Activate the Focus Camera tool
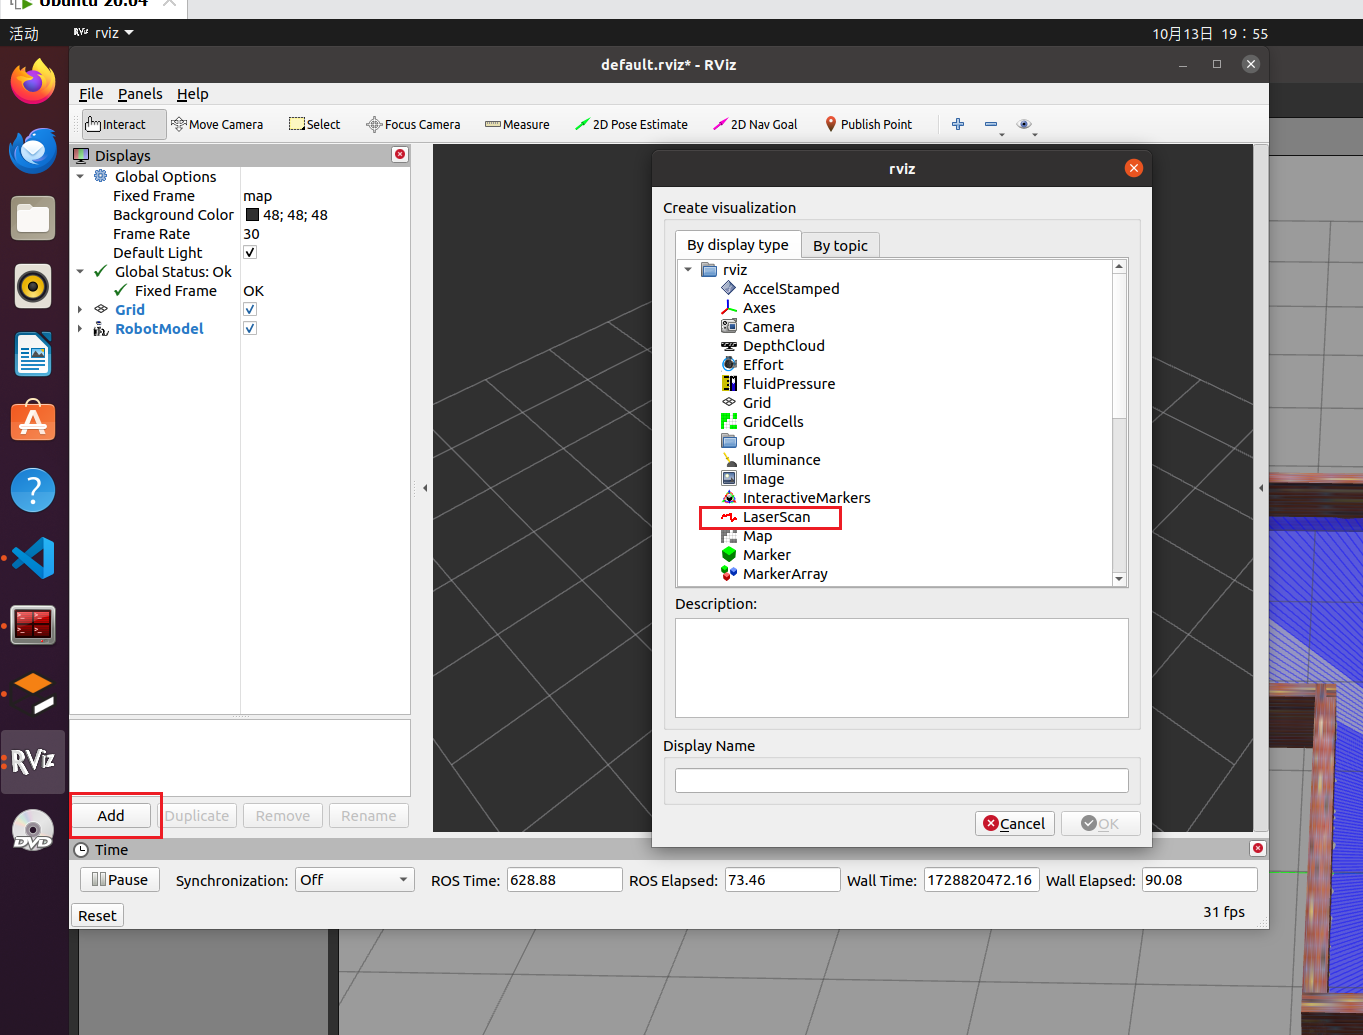The height and width of the screenshot is (1035, 1363). [x=413, y=124]
